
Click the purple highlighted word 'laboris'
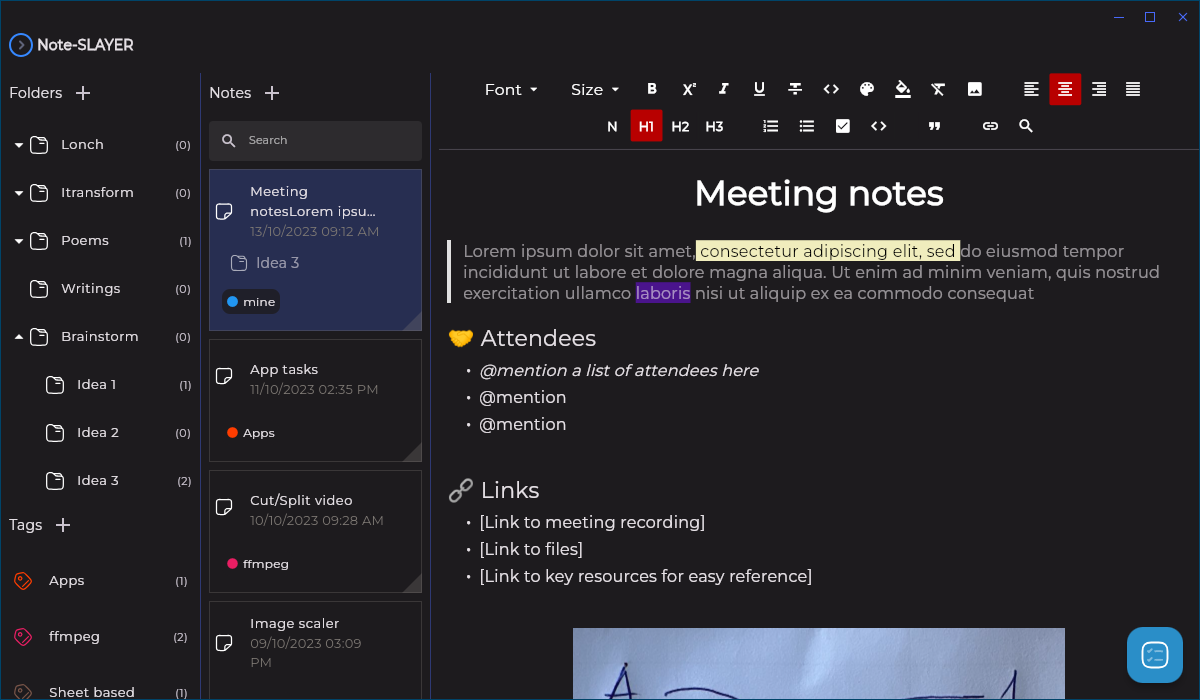[x=663, y=293]
